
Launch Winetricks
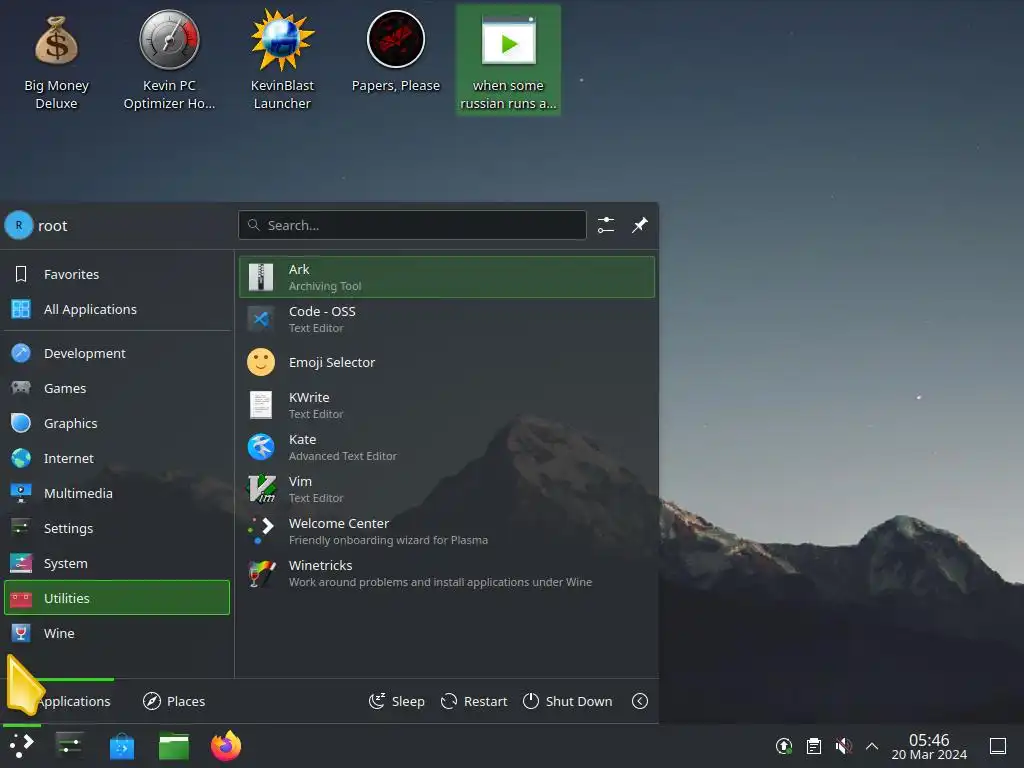point(447,573)
